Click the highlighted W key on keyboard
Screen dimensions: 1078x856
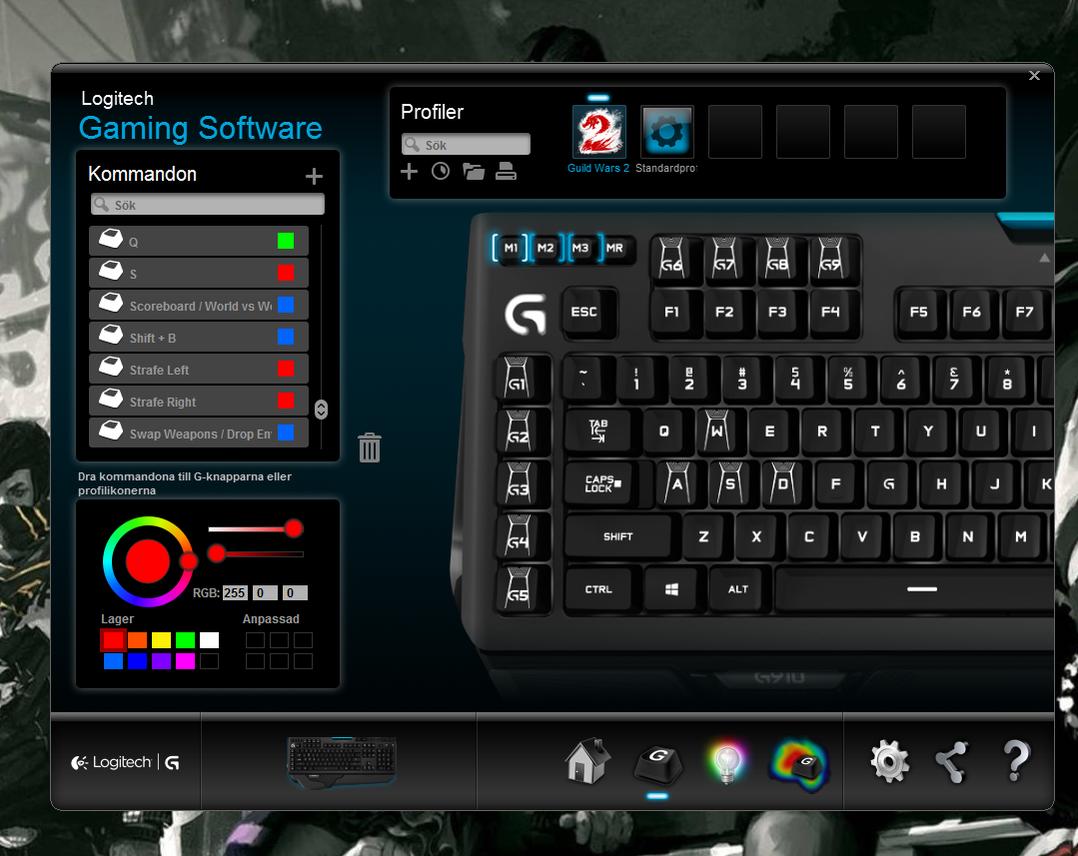coord(716,430)
